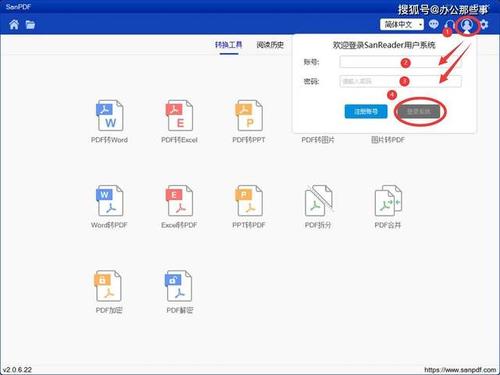Click the PDF转图片 label
The image size is (500, 375).
[x=318, y=140]
